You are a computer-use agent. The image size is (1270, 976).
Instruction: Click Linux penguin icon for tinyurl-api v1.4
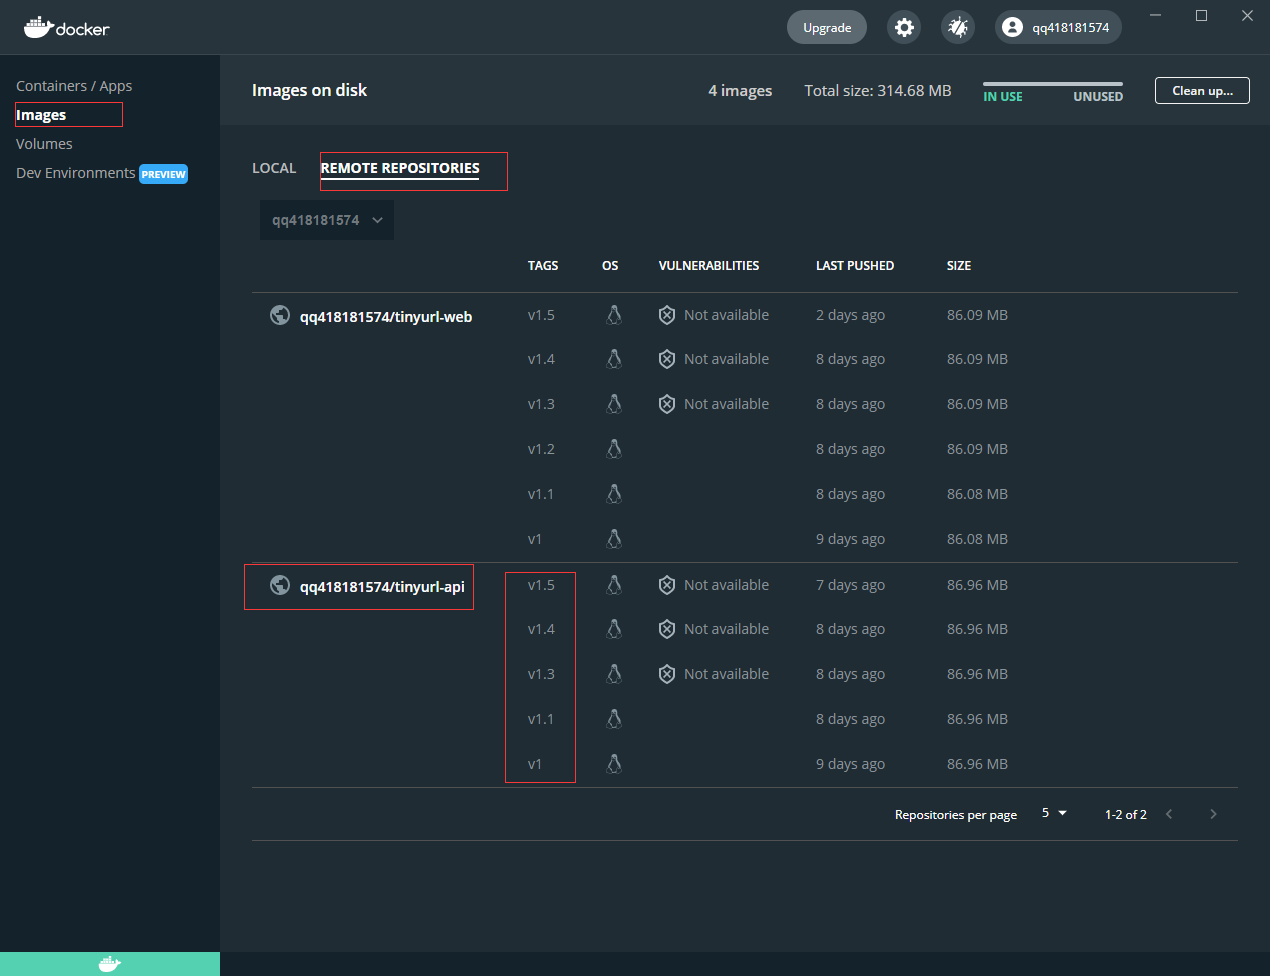(x=614, y=629)
